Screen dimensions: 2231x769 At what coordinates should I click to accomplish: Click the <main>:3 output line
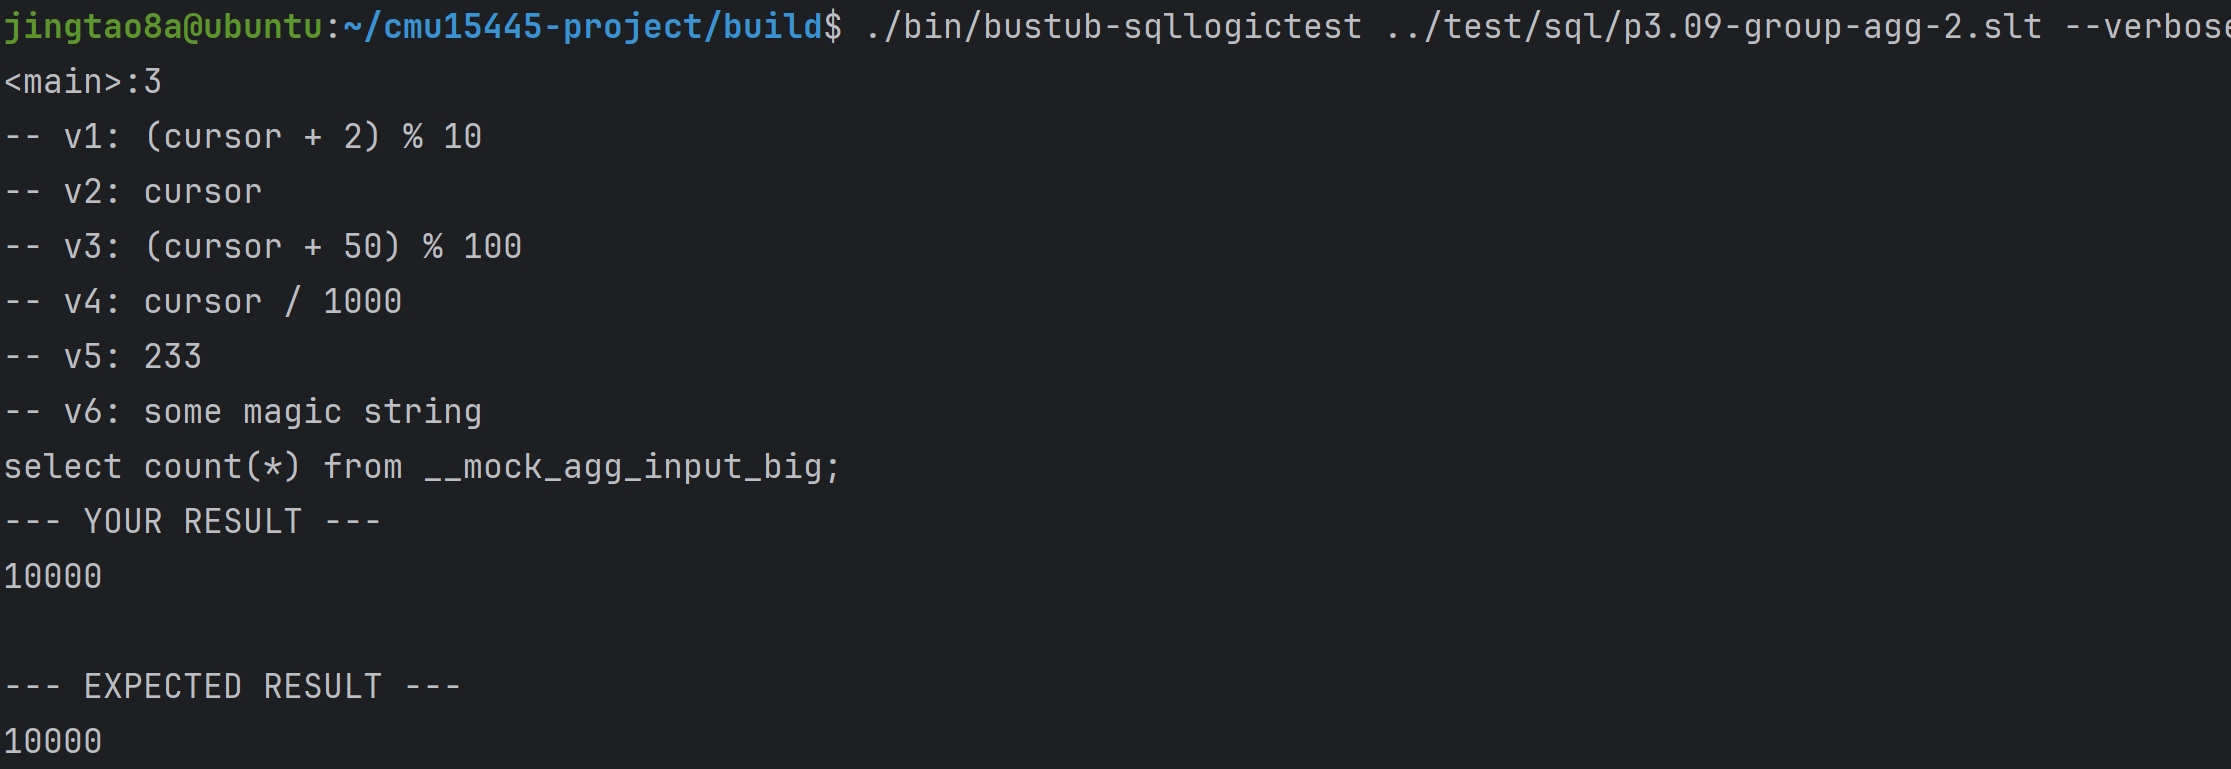coord(83,82)
